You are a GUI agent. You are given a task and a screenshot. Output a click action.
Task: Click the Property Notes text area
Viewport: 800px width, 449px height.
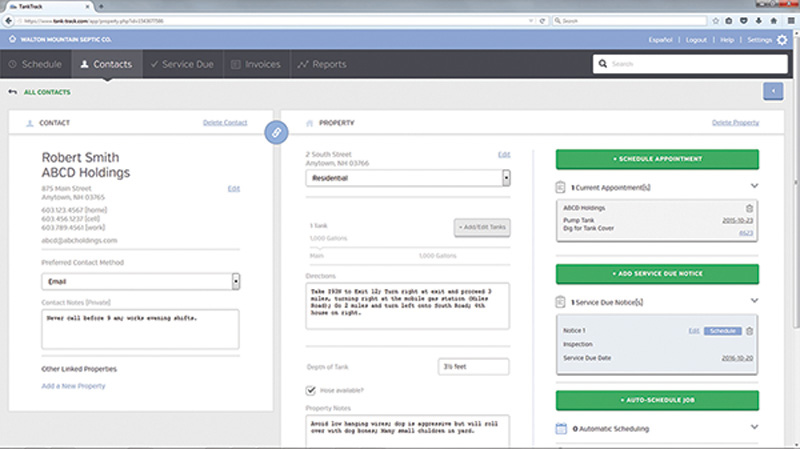(408, 431)
